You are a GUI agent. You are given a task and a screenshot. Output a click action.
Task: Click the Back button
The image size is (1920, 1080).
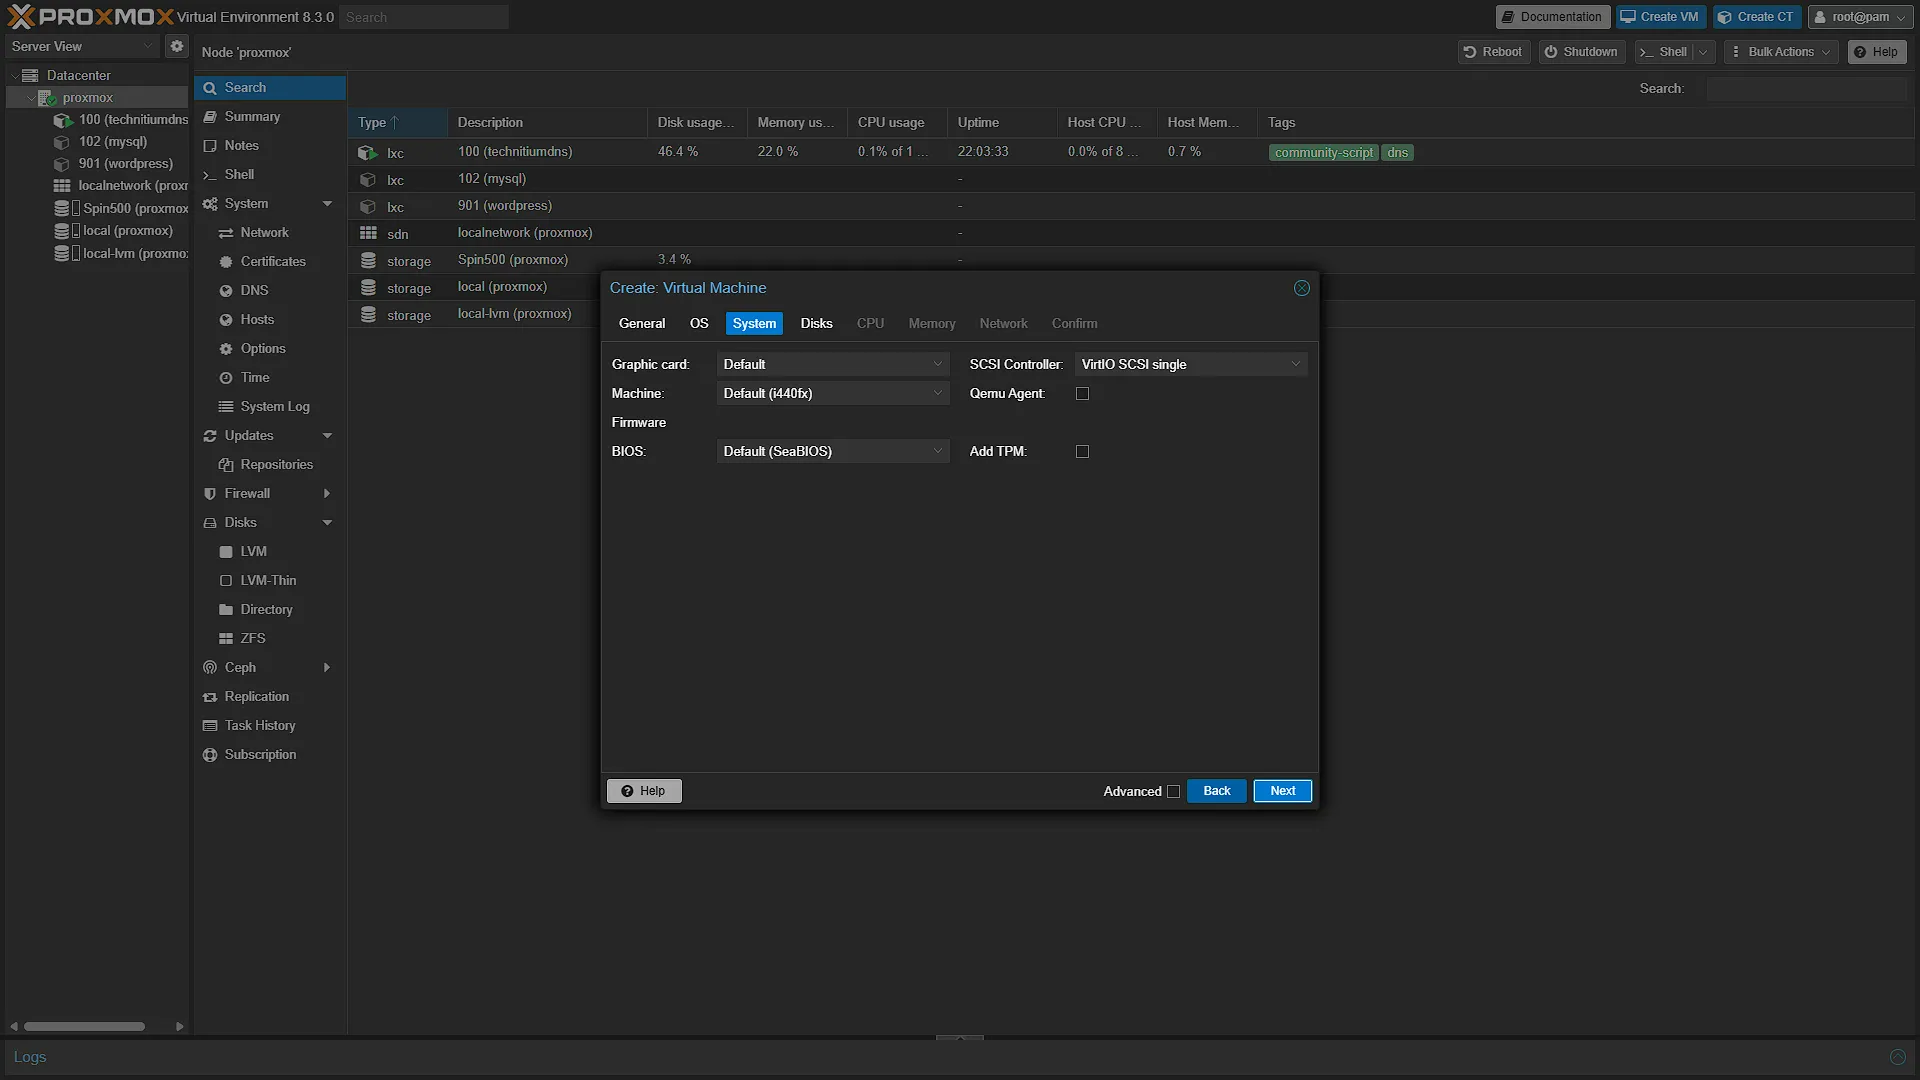[1216, 791]
